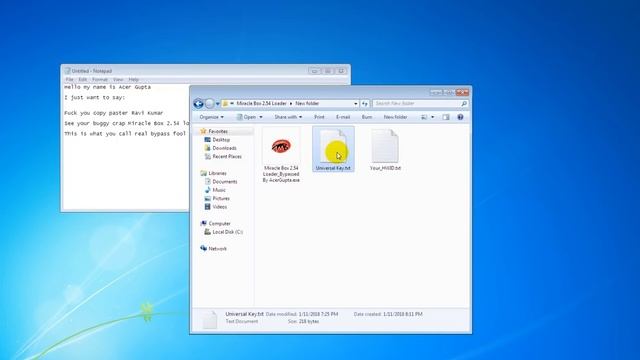The height and width of the screenshot is (360, 640).
Task: Open the Organize menu
Action: (x=211, y=117)
